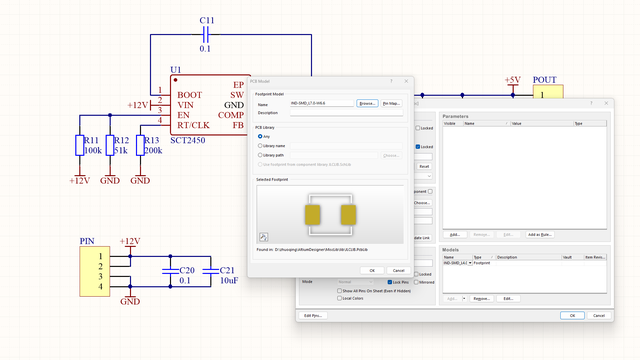Screen dimensions: 640x360
Task: Select capacitor C21 10uF symbol
Action: click(x=211, y=271)
